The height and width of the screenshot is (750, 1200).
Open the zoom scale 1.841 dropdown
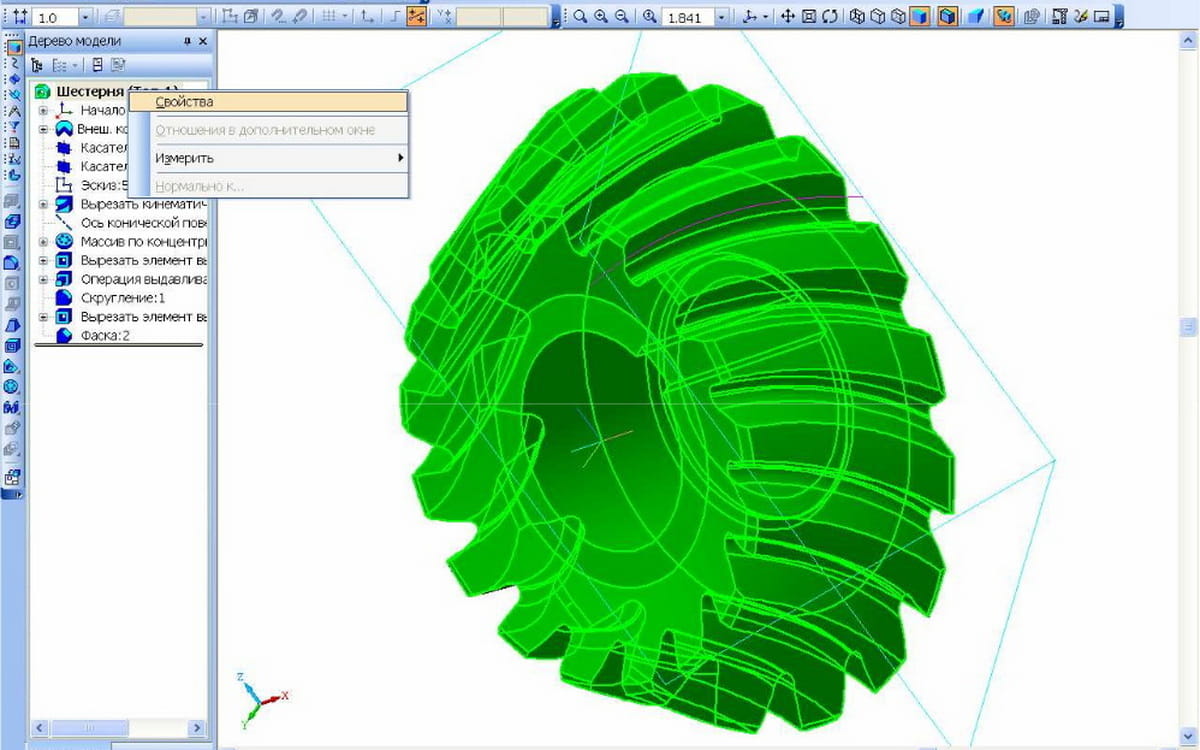coord(721,17)
